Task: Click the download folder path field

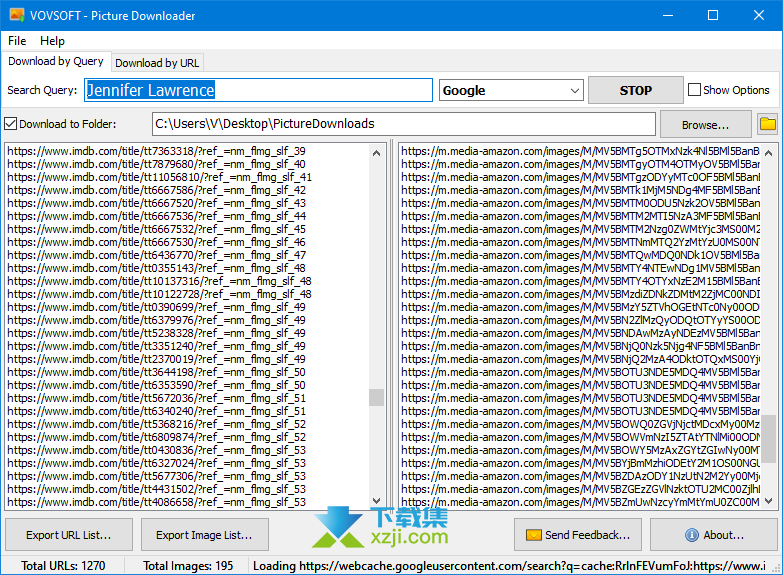Action: [403, 124]
